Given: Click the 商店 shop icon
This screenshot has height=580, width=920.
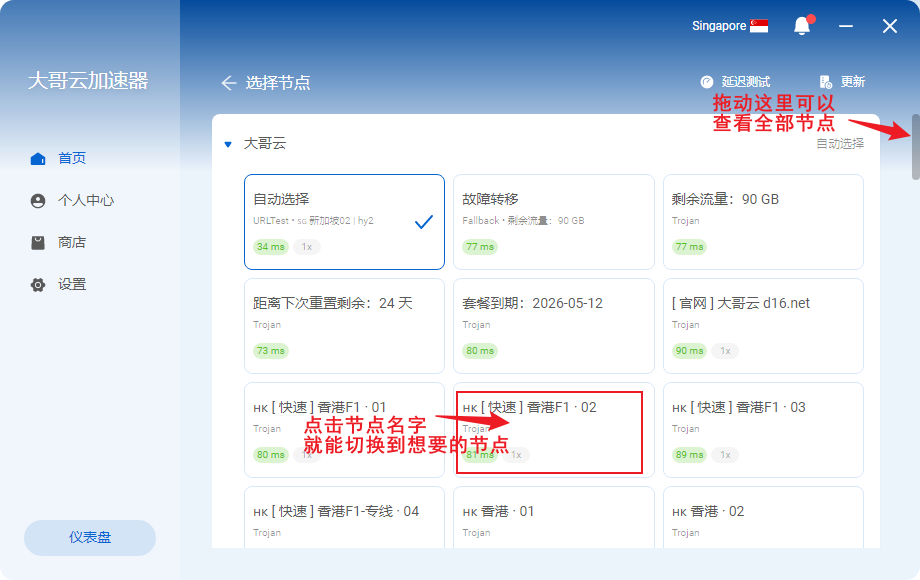Looking at the screenshot, I should click(38, 242).
